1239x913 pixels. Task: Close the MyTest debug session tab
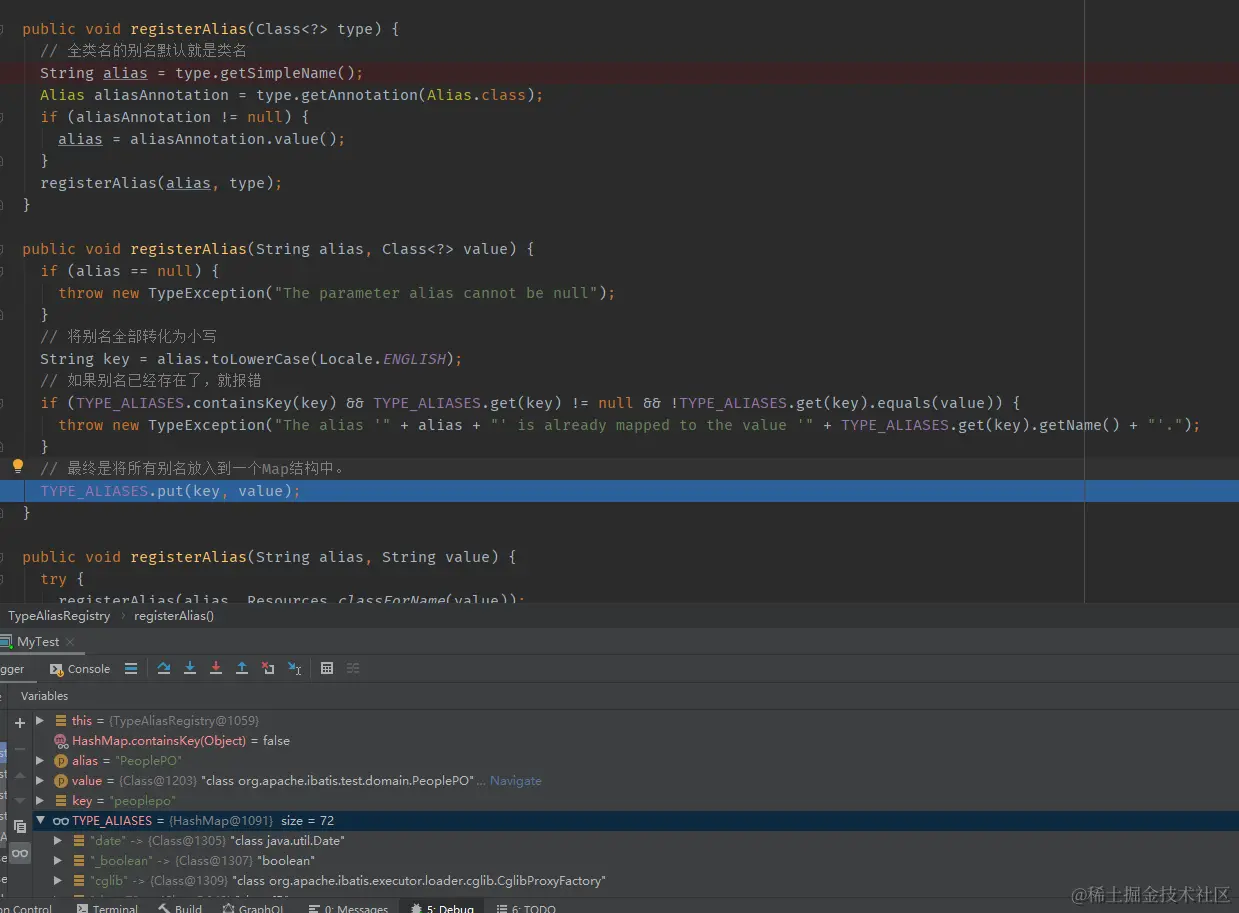(70, 642)
